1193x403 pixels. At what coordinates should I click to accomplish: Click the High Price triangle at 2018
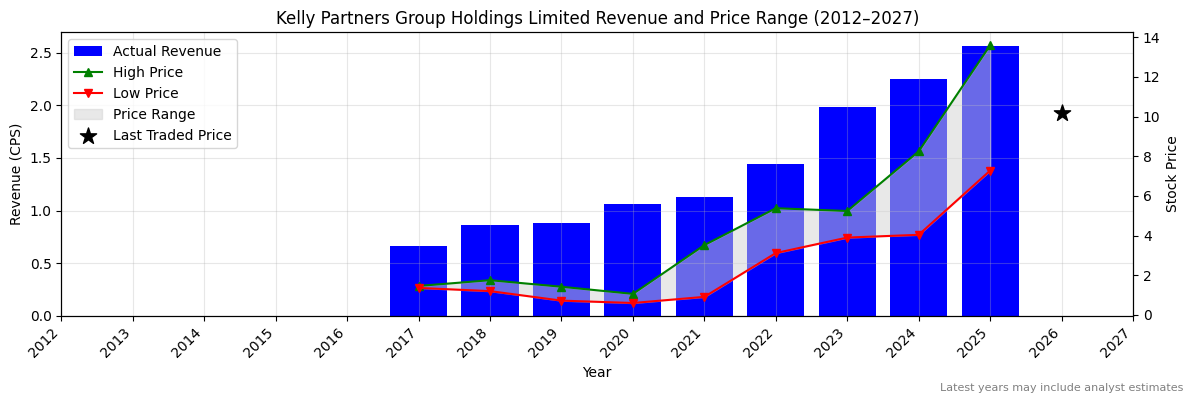coord(490,281)
